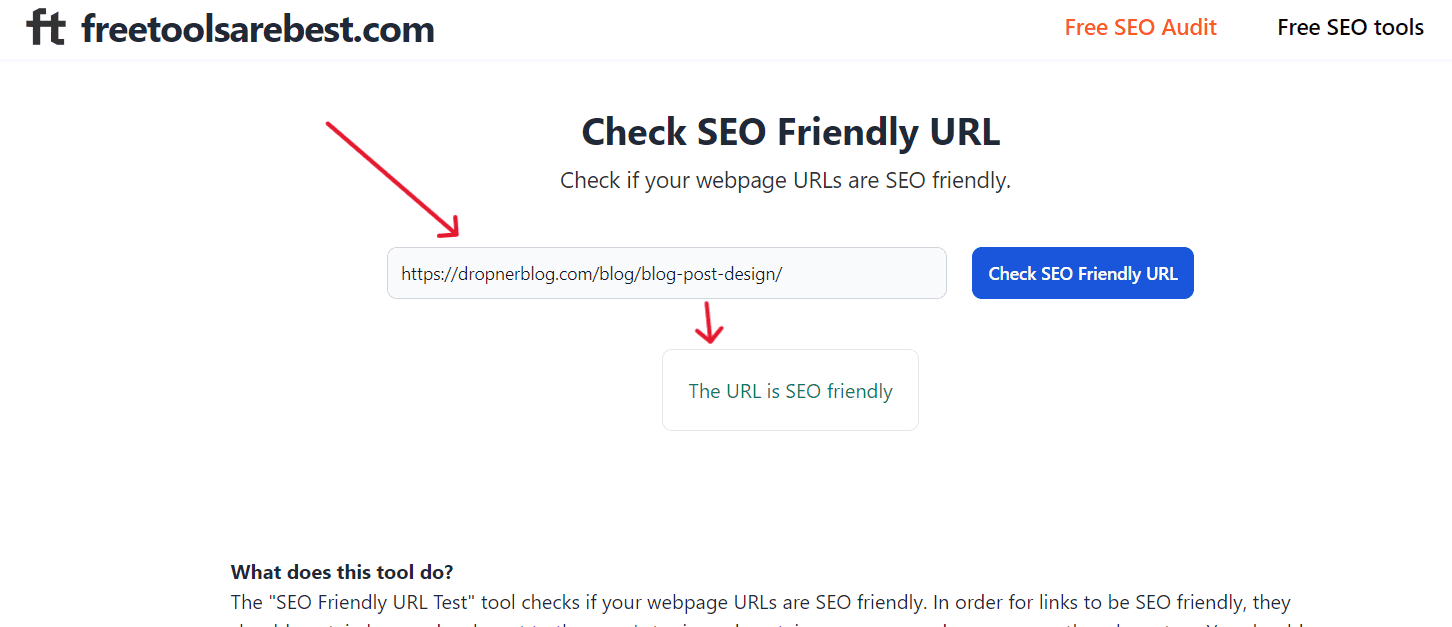
Task: Click the small red arrow above result box
Action: (x=709, y=322)
